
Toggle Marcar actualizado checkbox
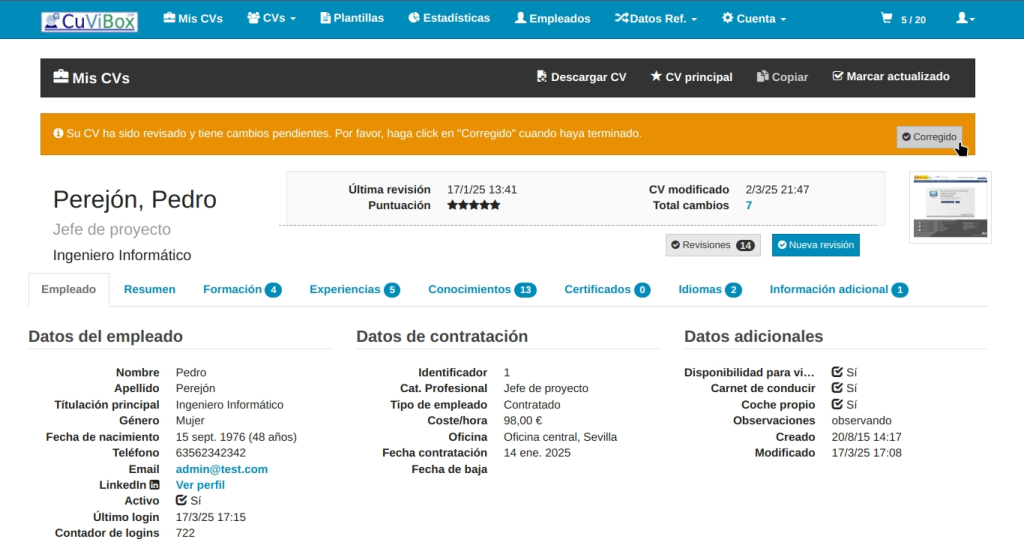click(x=891, y=76)
